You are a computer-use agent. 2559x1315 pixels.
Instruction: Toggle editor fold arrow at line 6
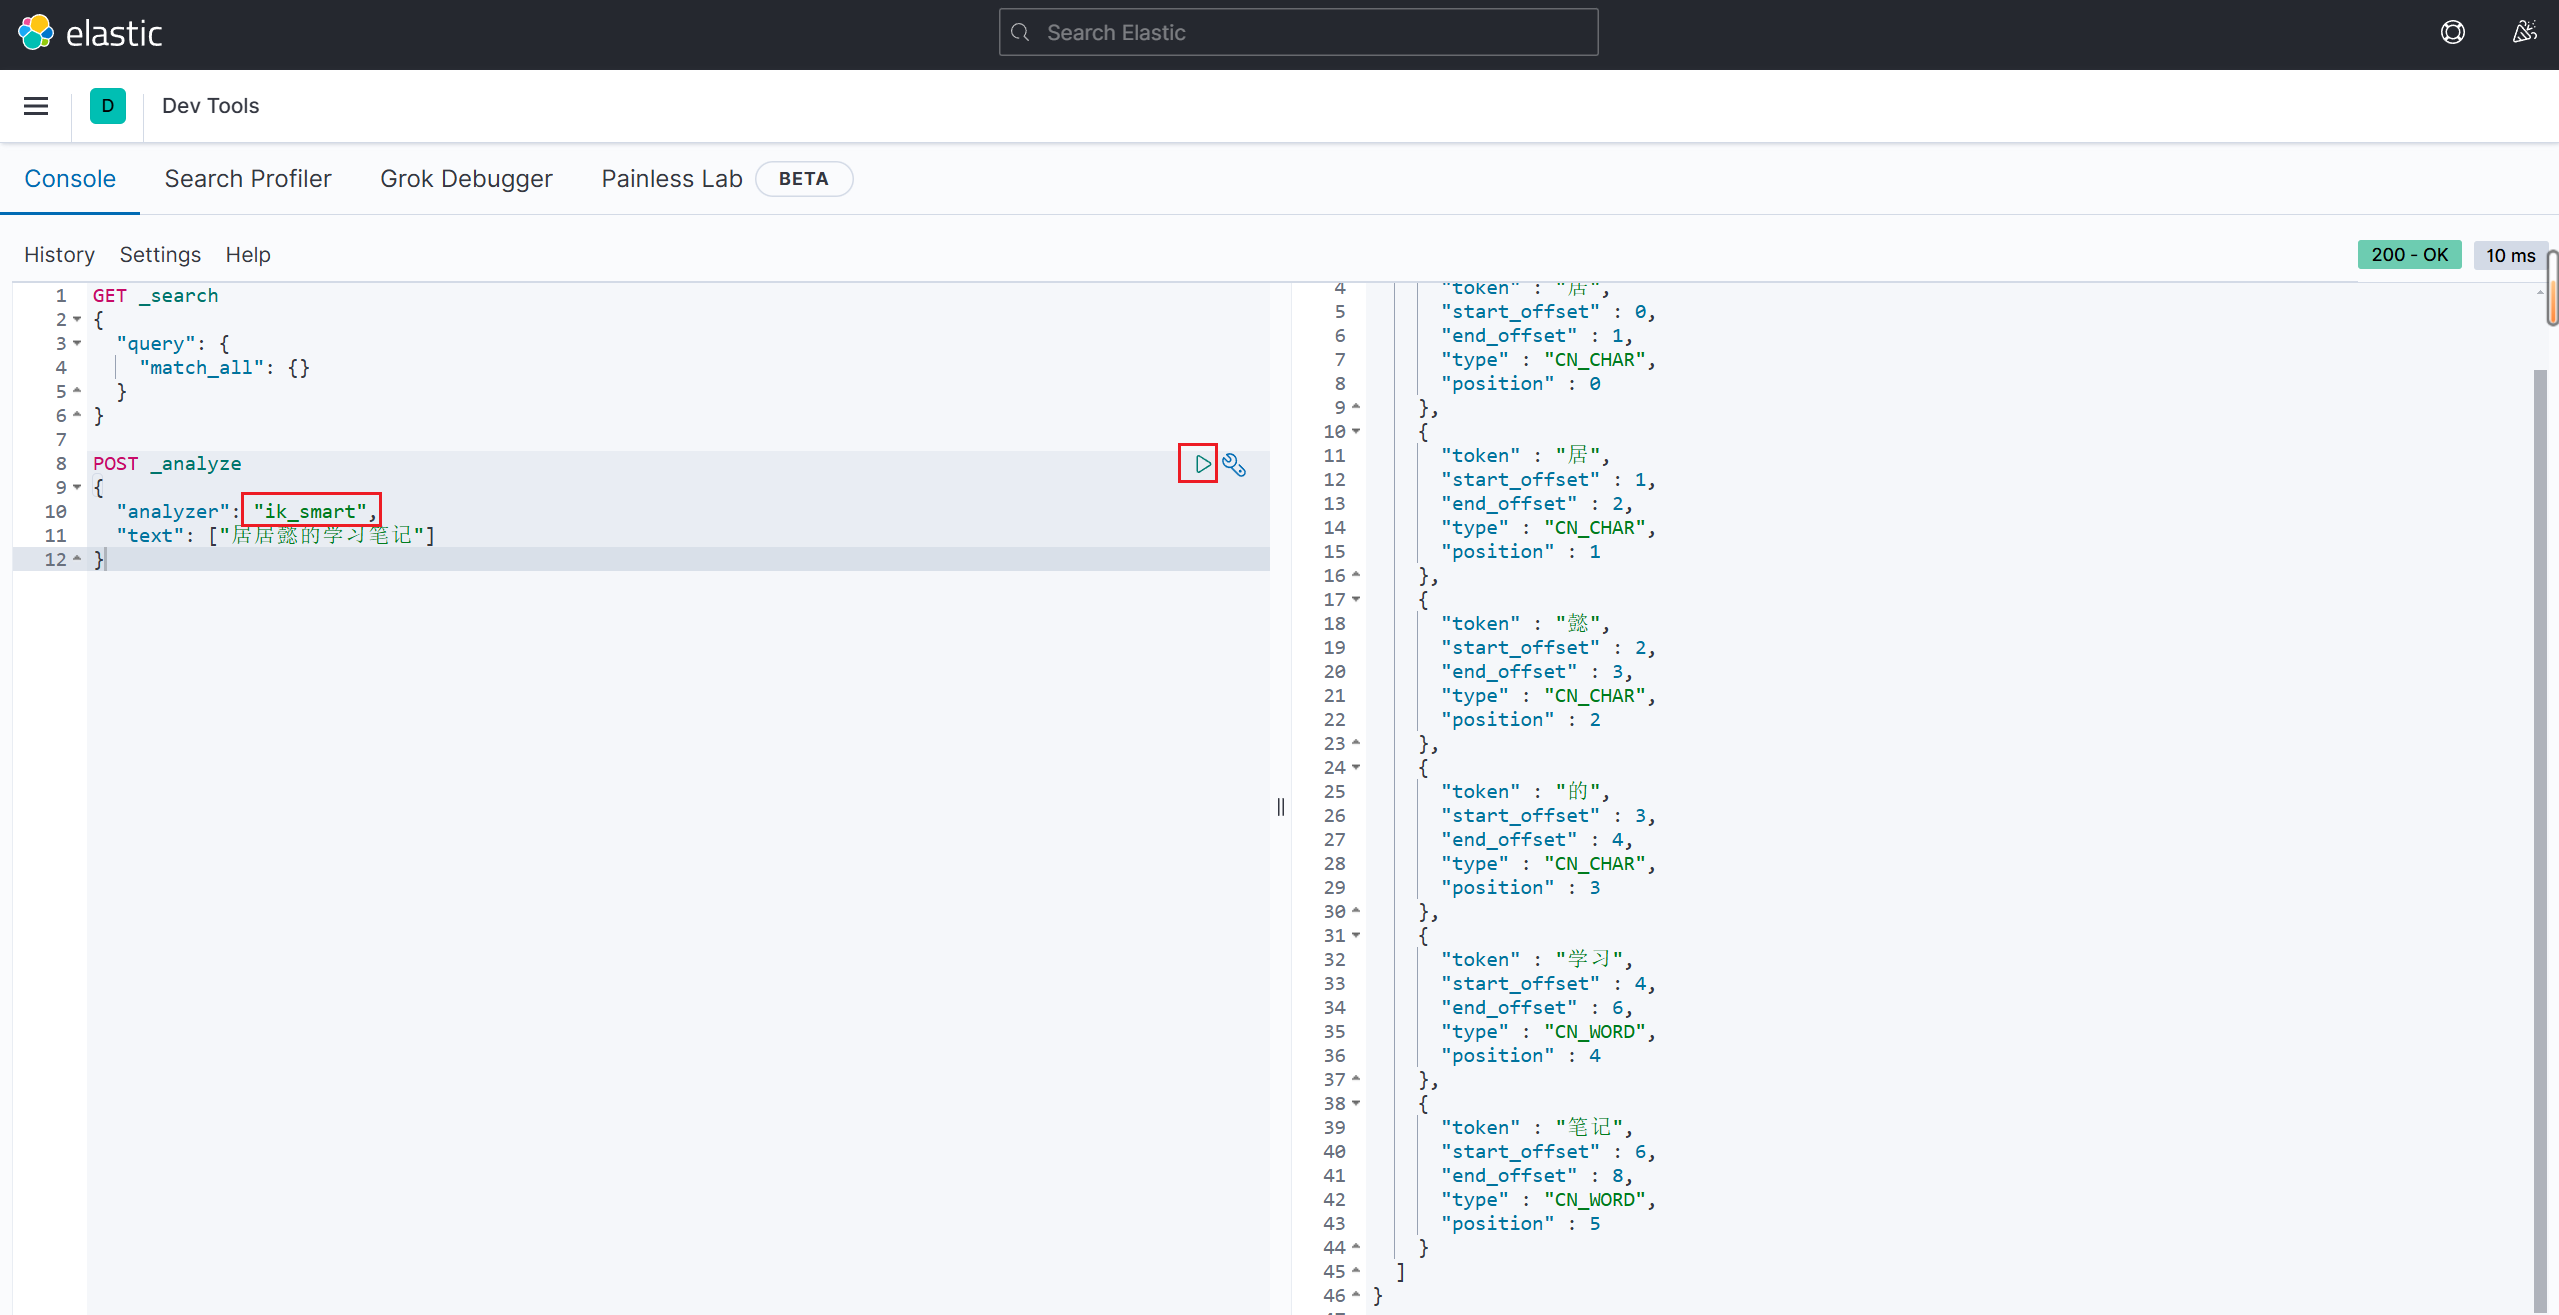77,416
